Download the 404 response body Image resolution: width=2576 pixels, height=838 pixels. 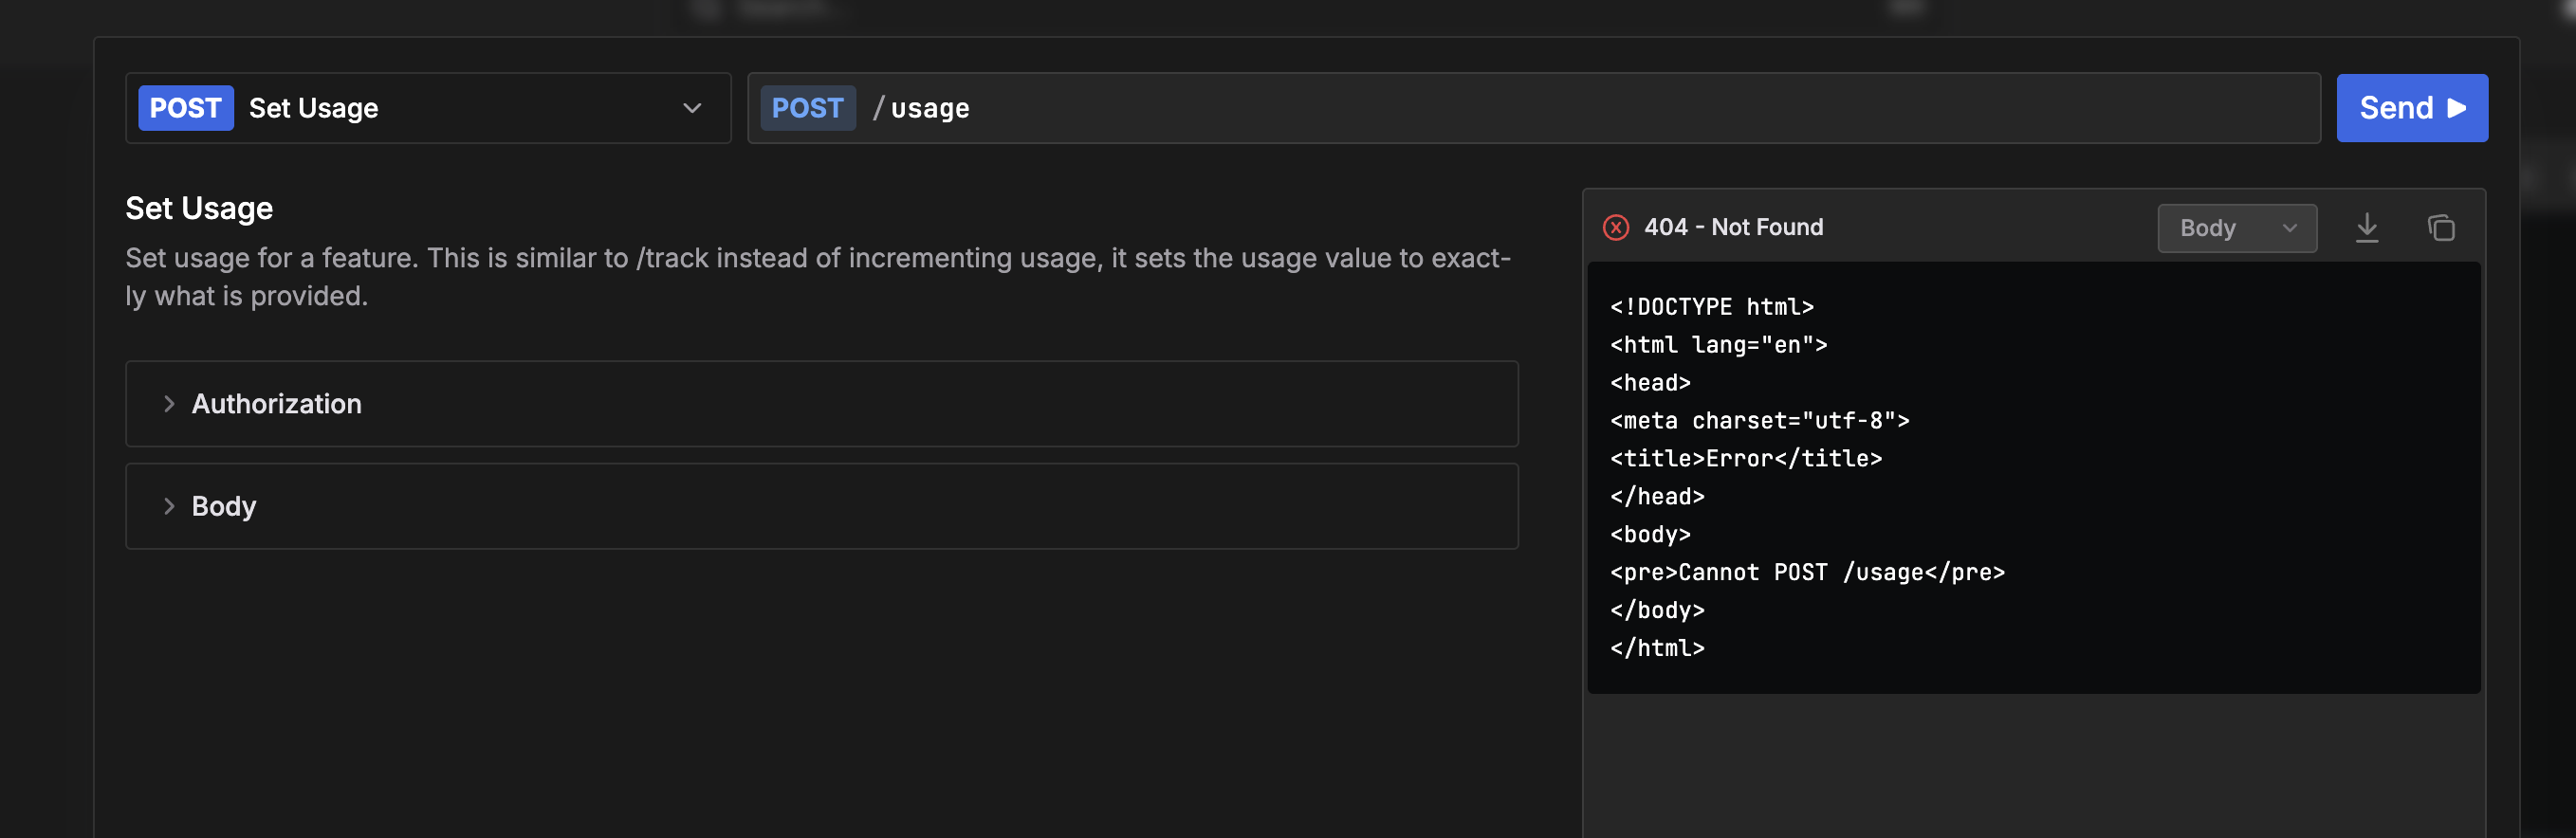coord(2366,228)
